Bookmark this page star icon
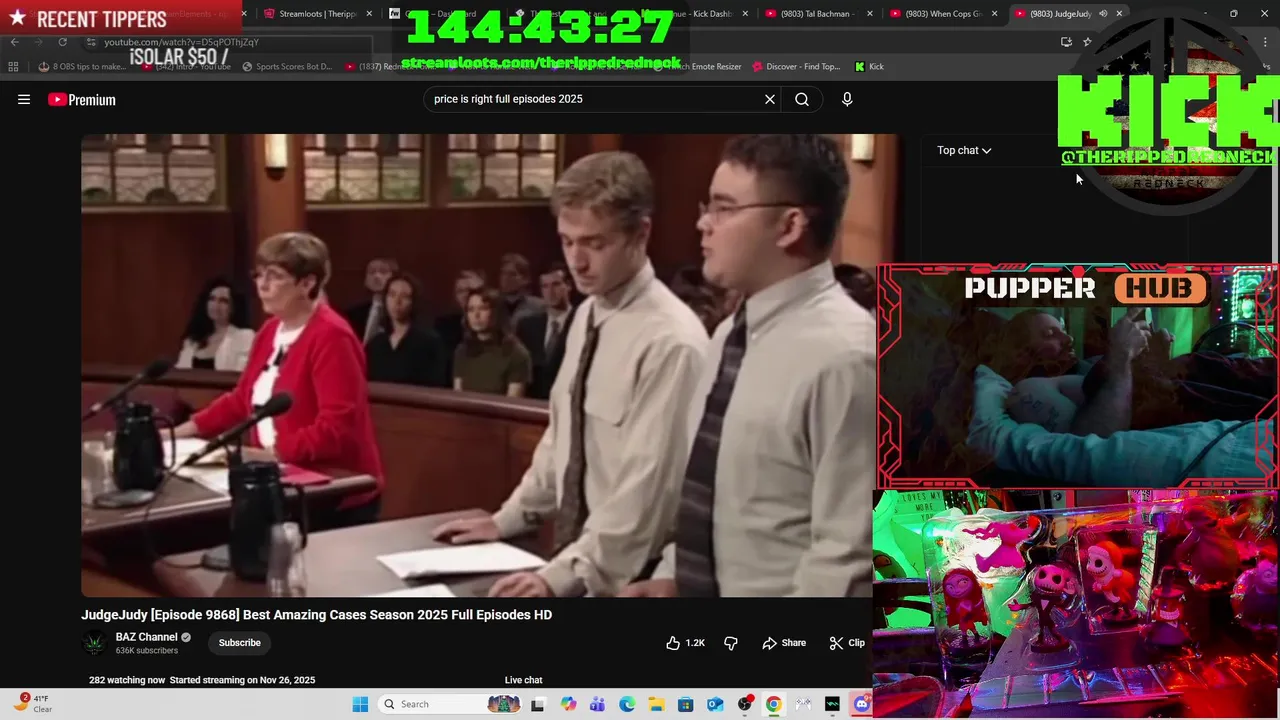Screen dimensions: 1280x720 point(1087,42)
